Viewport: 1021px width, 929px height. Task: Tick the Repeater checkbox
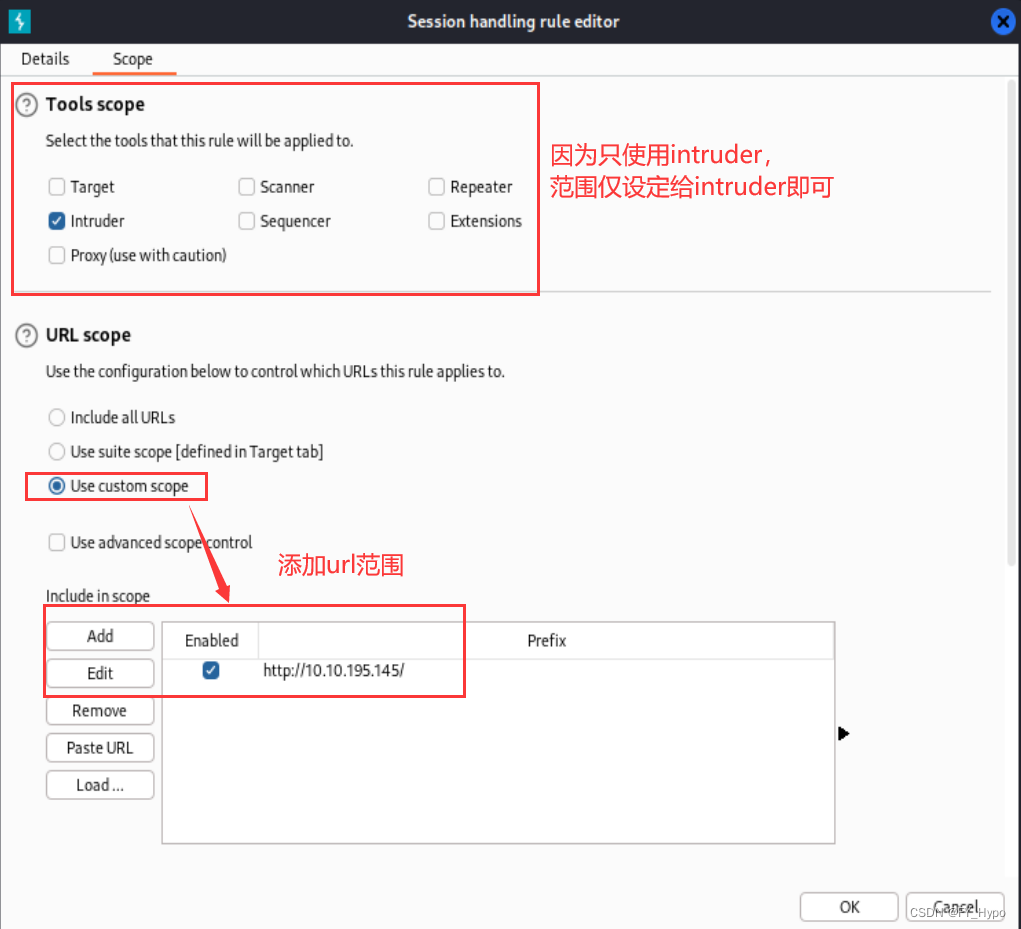pyautogui.click(x=436, y=187)
